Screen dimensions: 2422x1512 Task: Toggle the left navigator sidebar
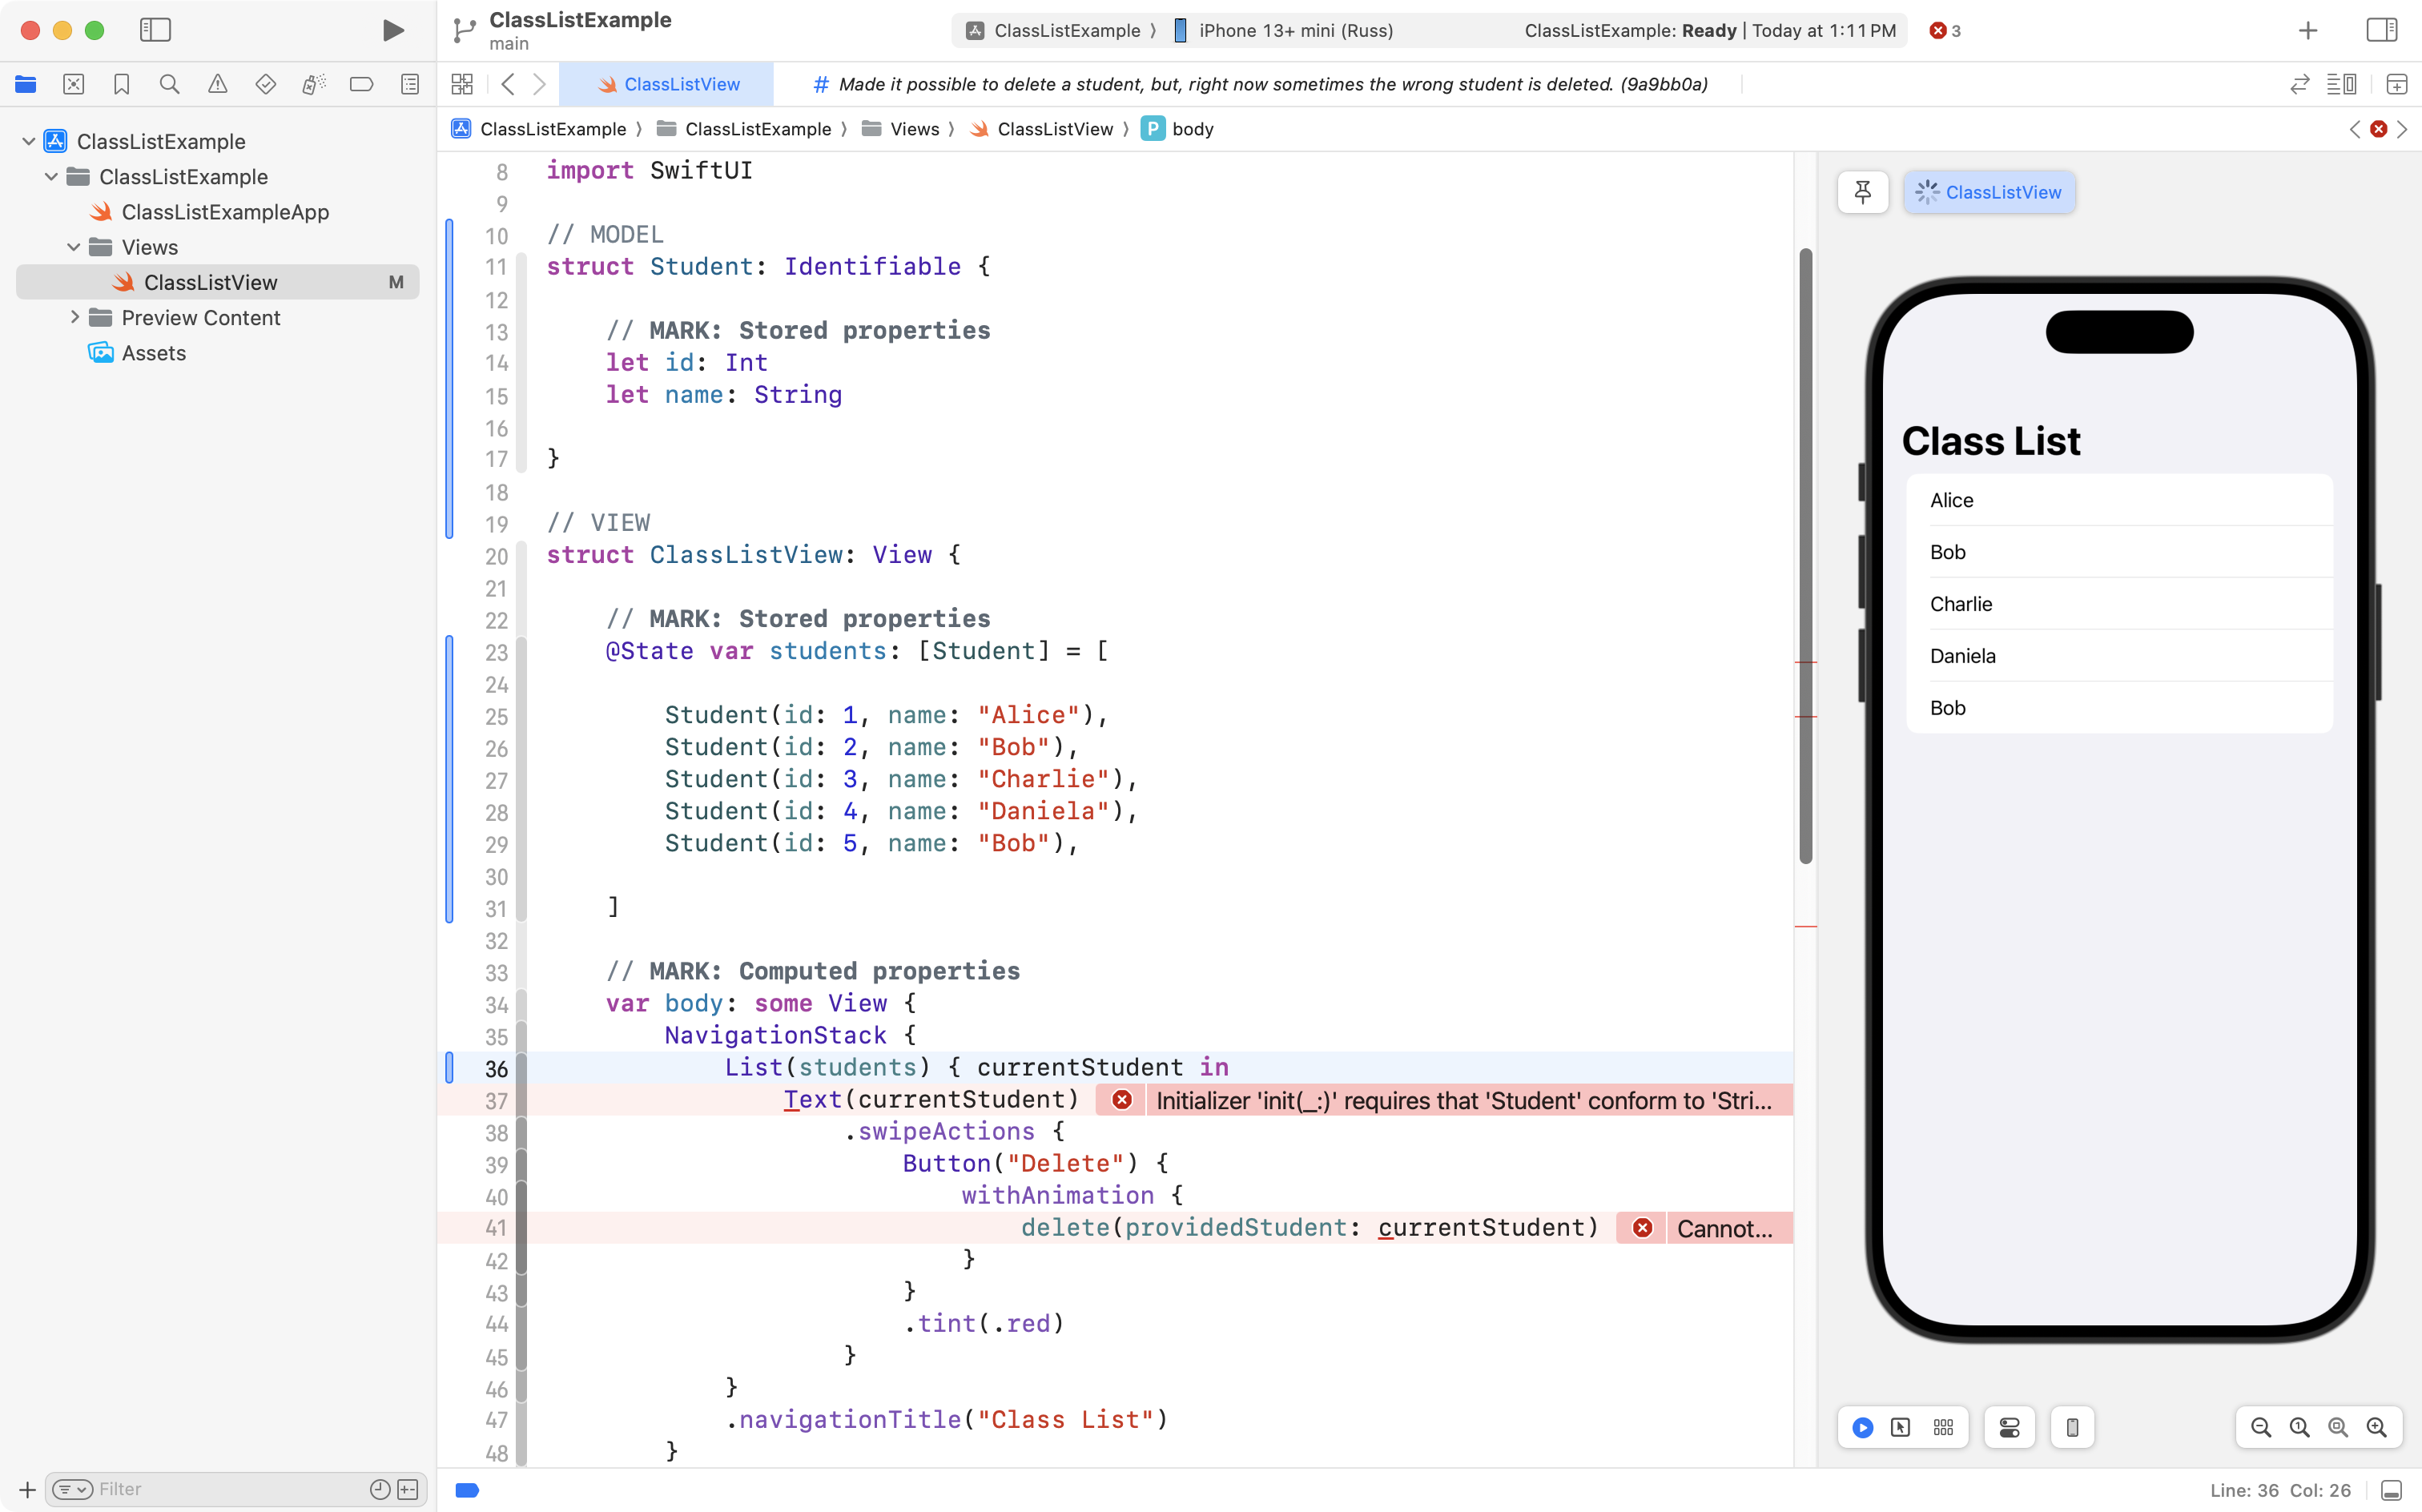tap(155, 30)
